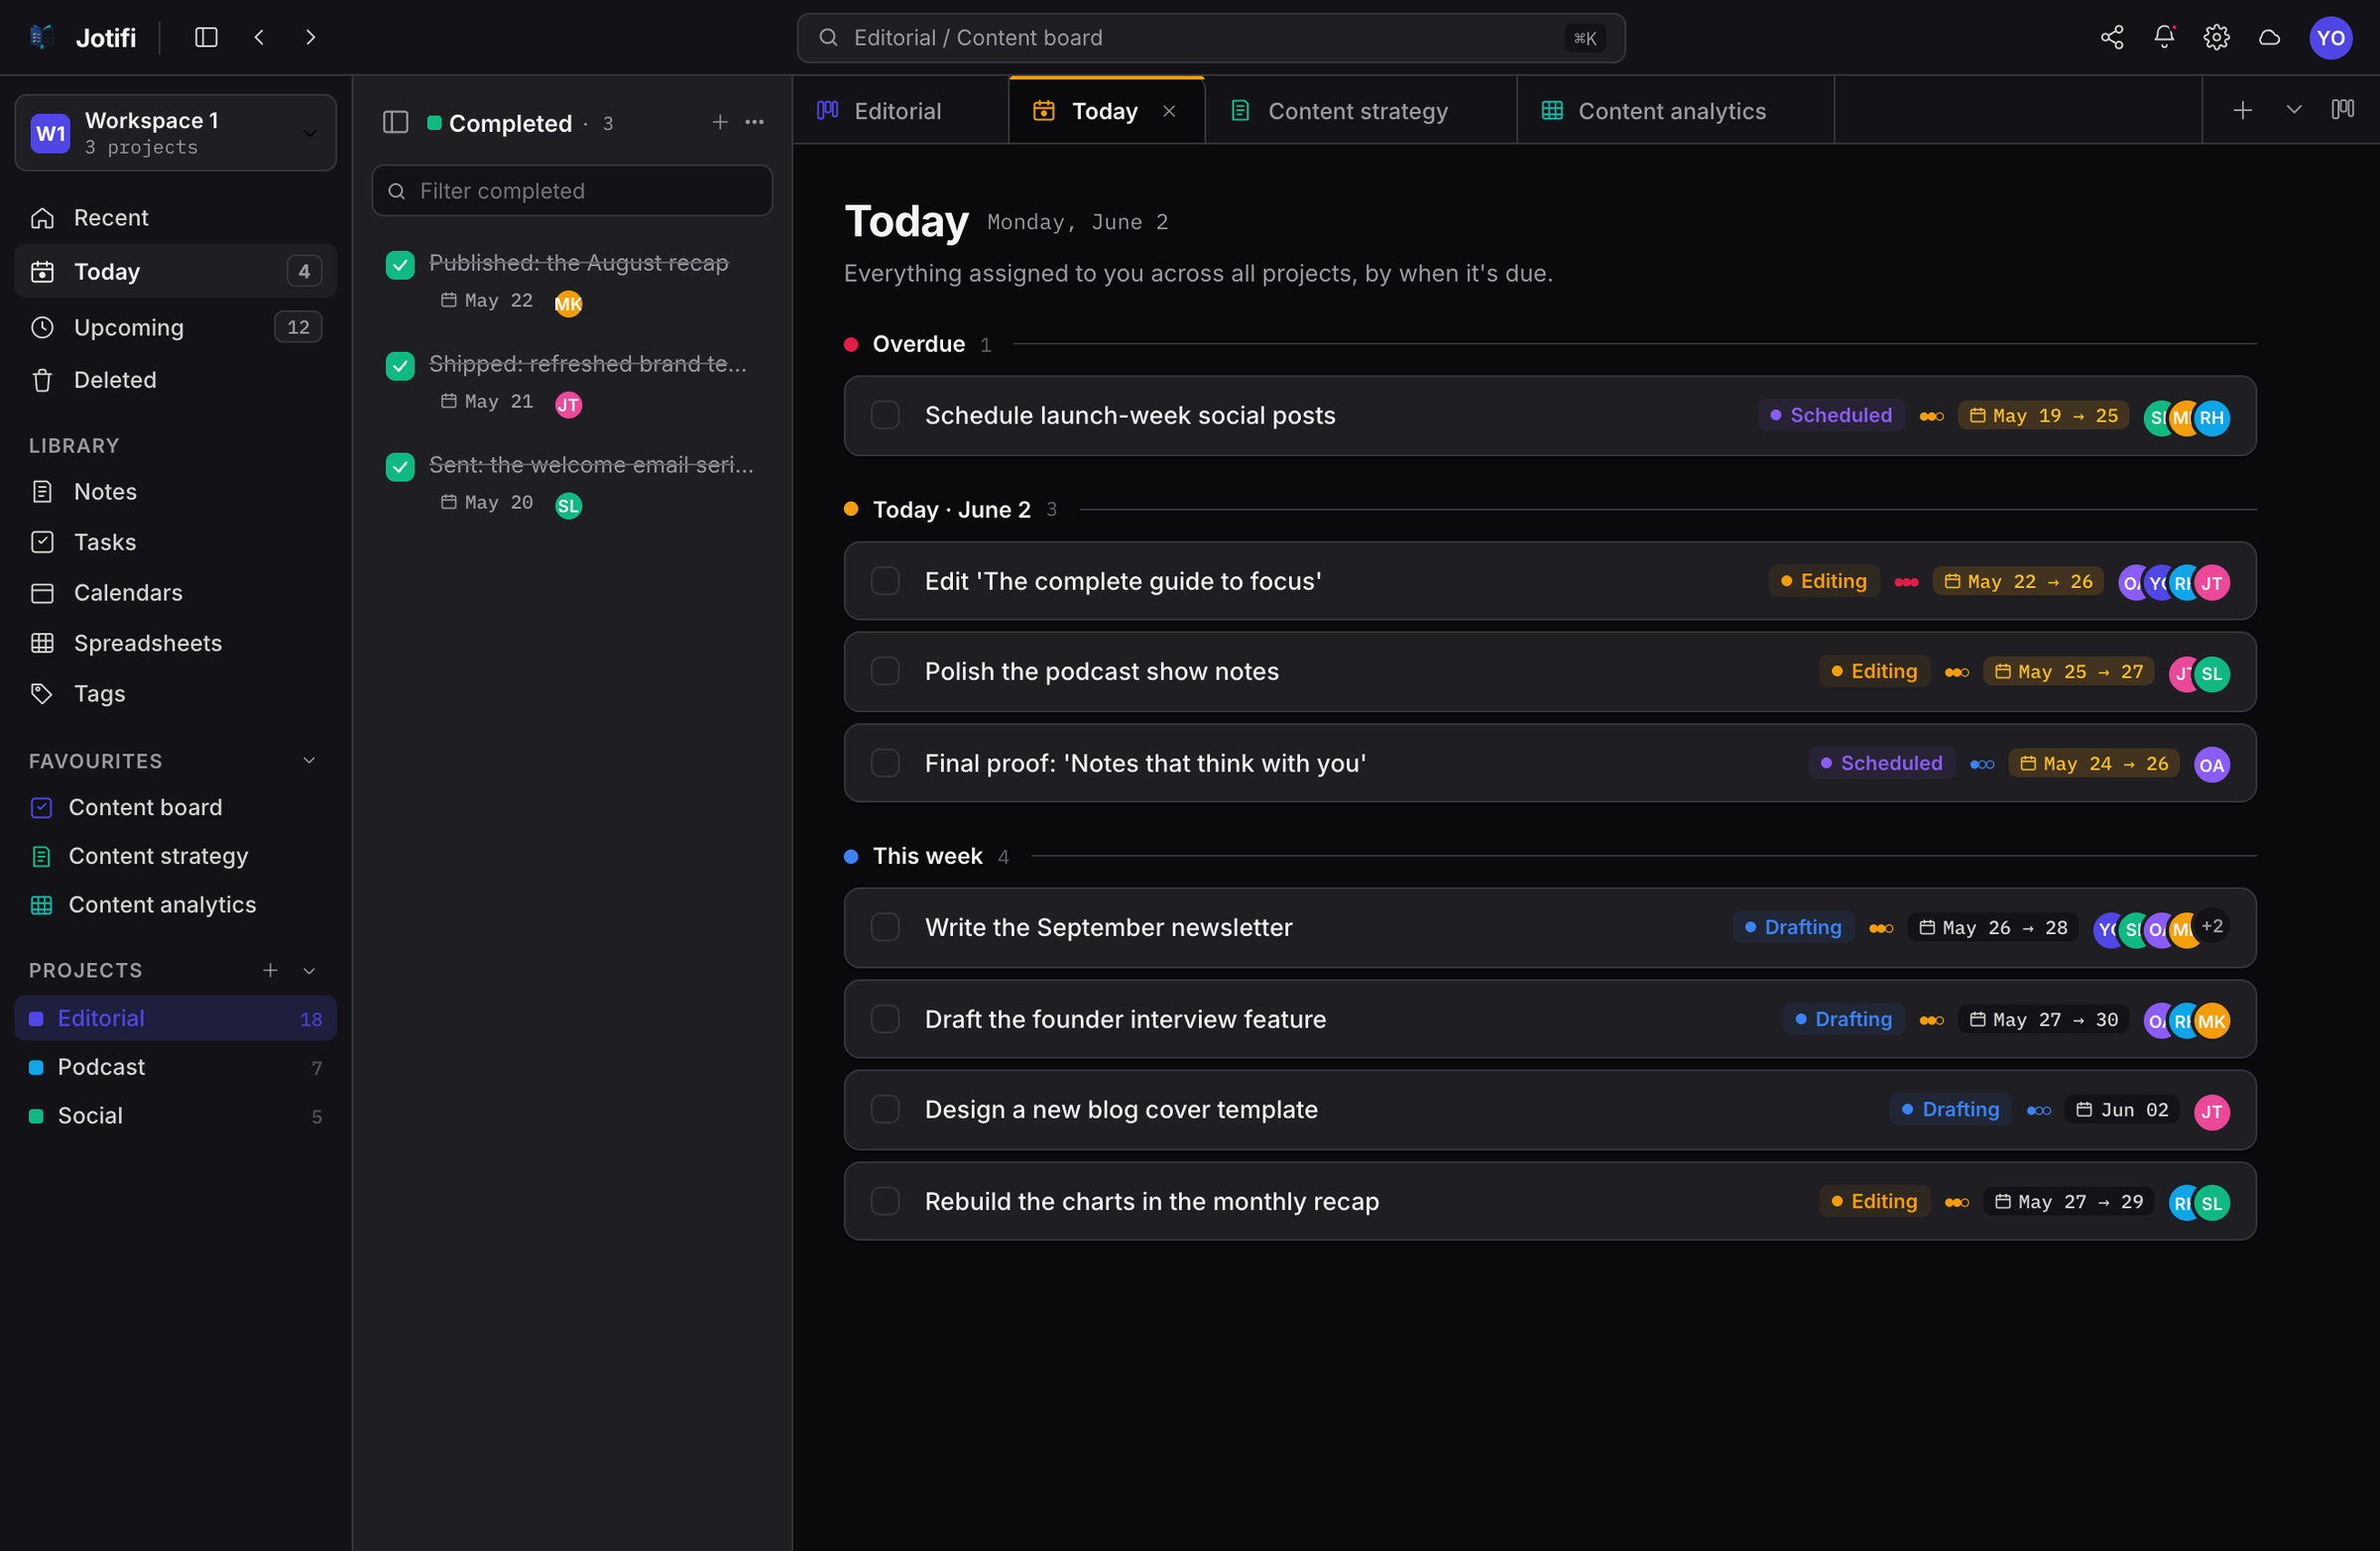Select Upcoming in the sidebar
2380x1551 pixels.
click(x=176, y=327)
